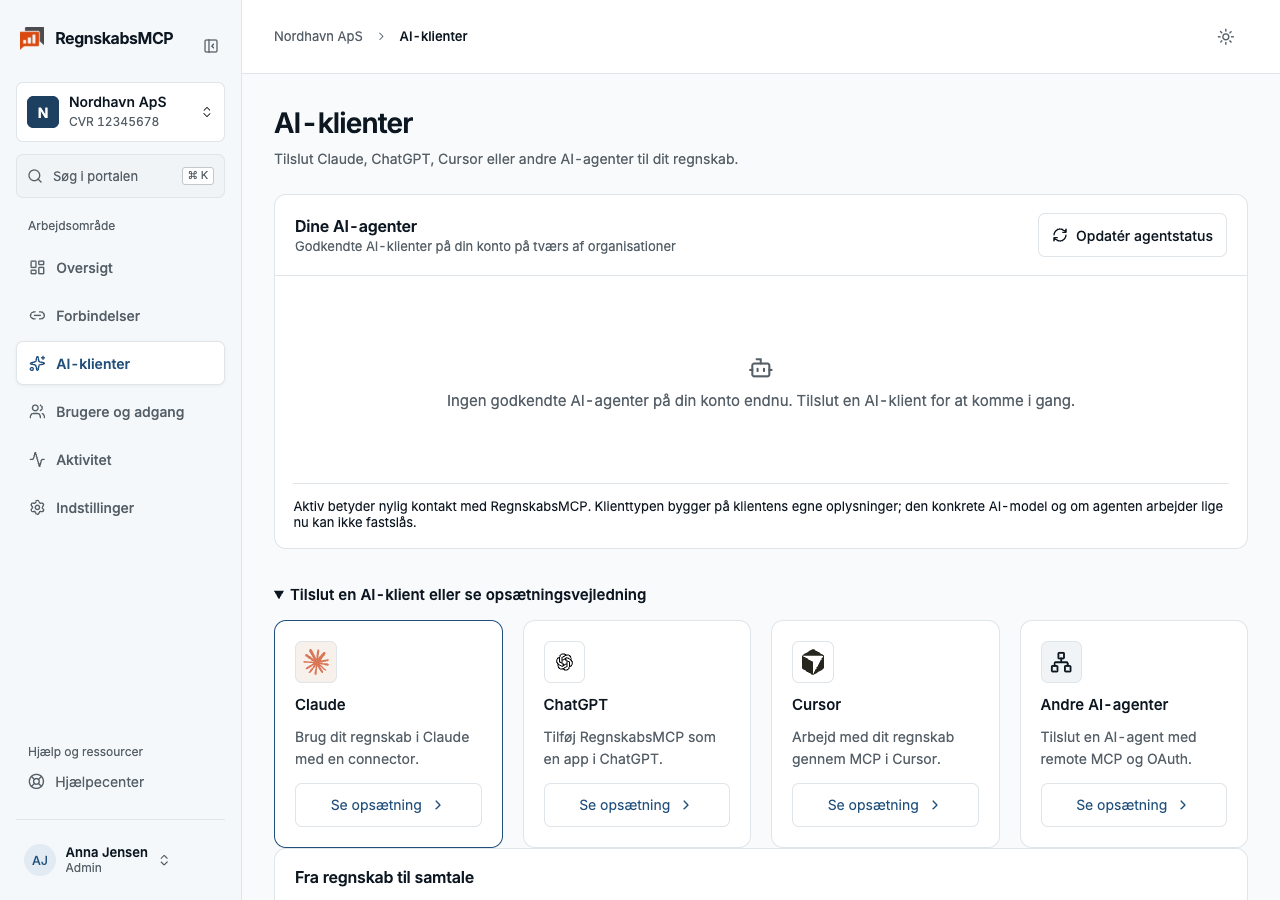1280x900 pixels.
Task: Click the ChatGPT logo icon
Action: (x=564, y=662)
